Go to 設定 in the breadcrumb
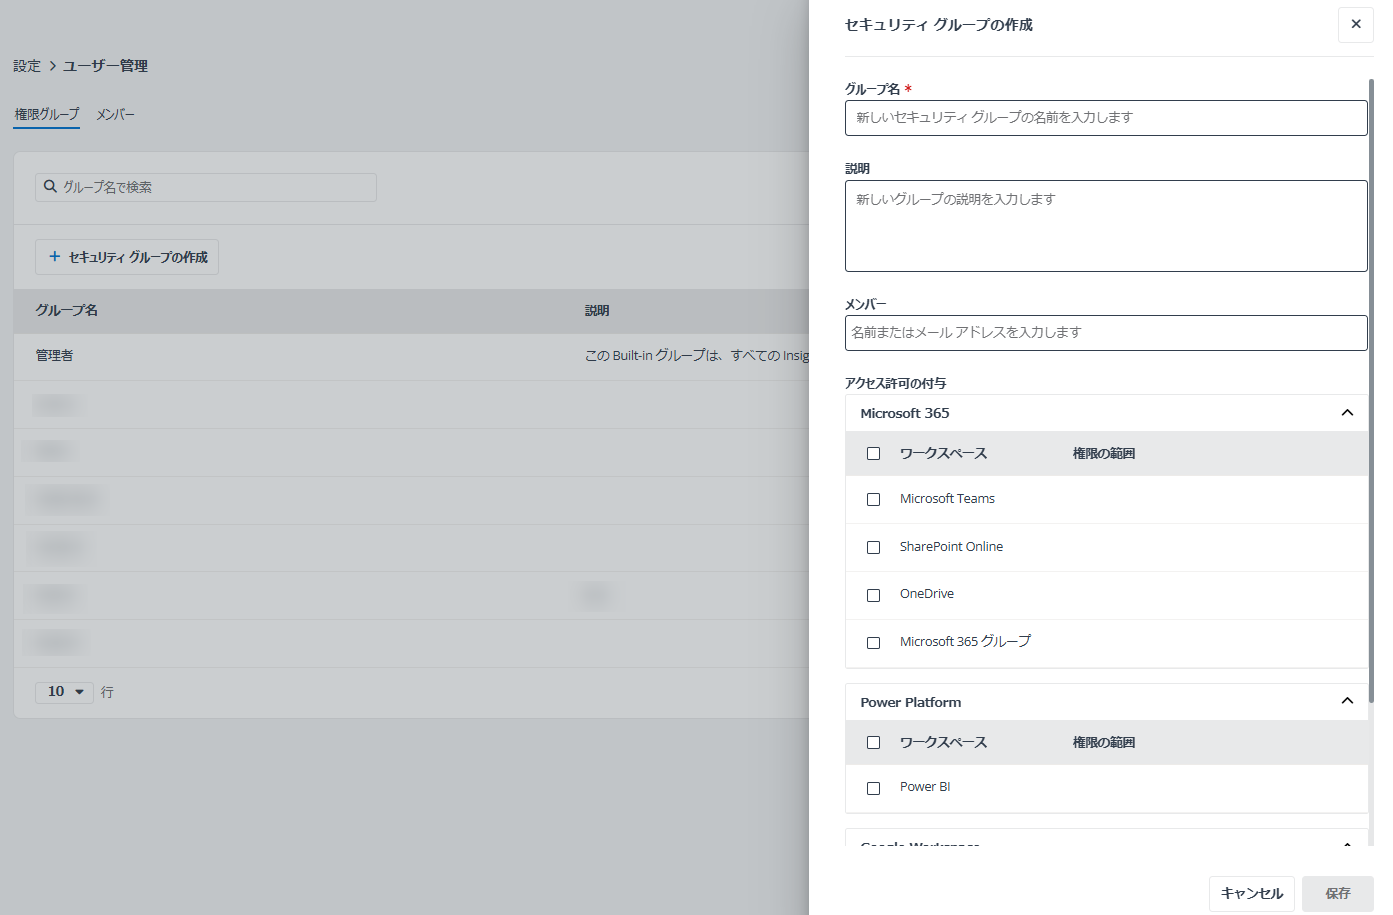Image resolution: width=1393 pixels, height=915 pixels. pyautogui.click(x=27, y=66)
